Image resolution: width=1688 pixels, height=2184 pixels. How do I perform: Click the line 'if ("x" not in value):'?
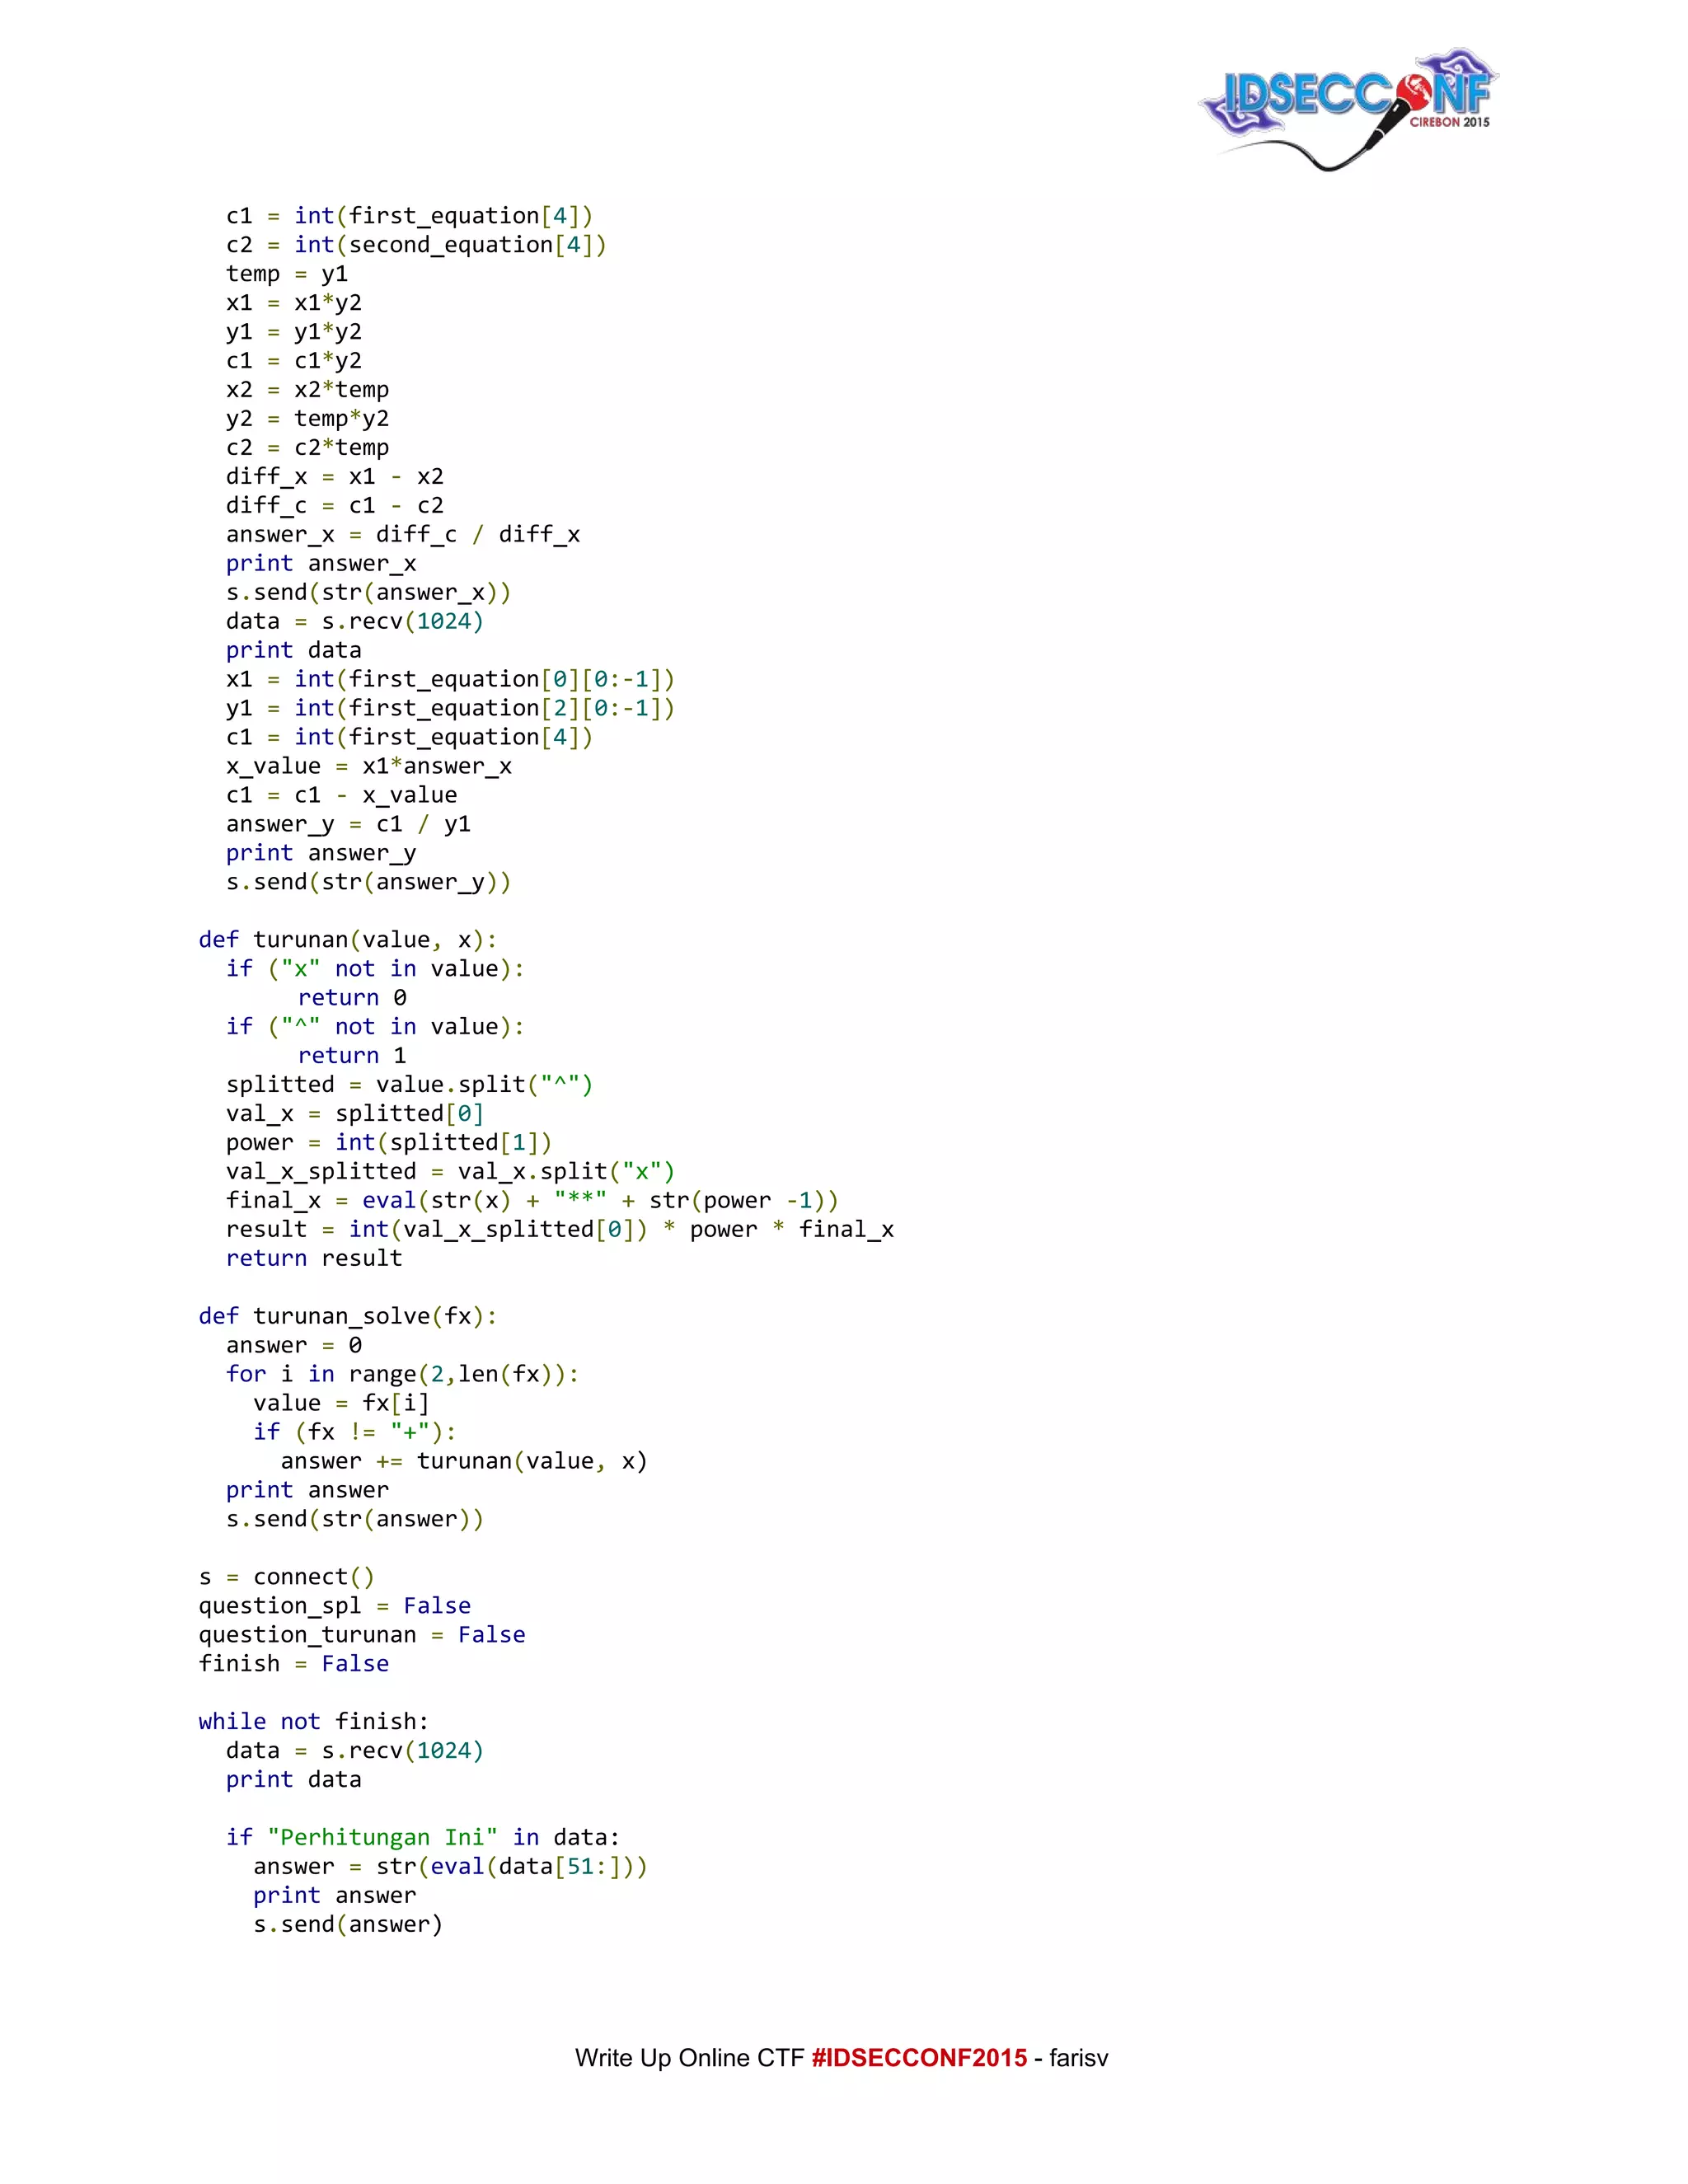click(375, 969)
